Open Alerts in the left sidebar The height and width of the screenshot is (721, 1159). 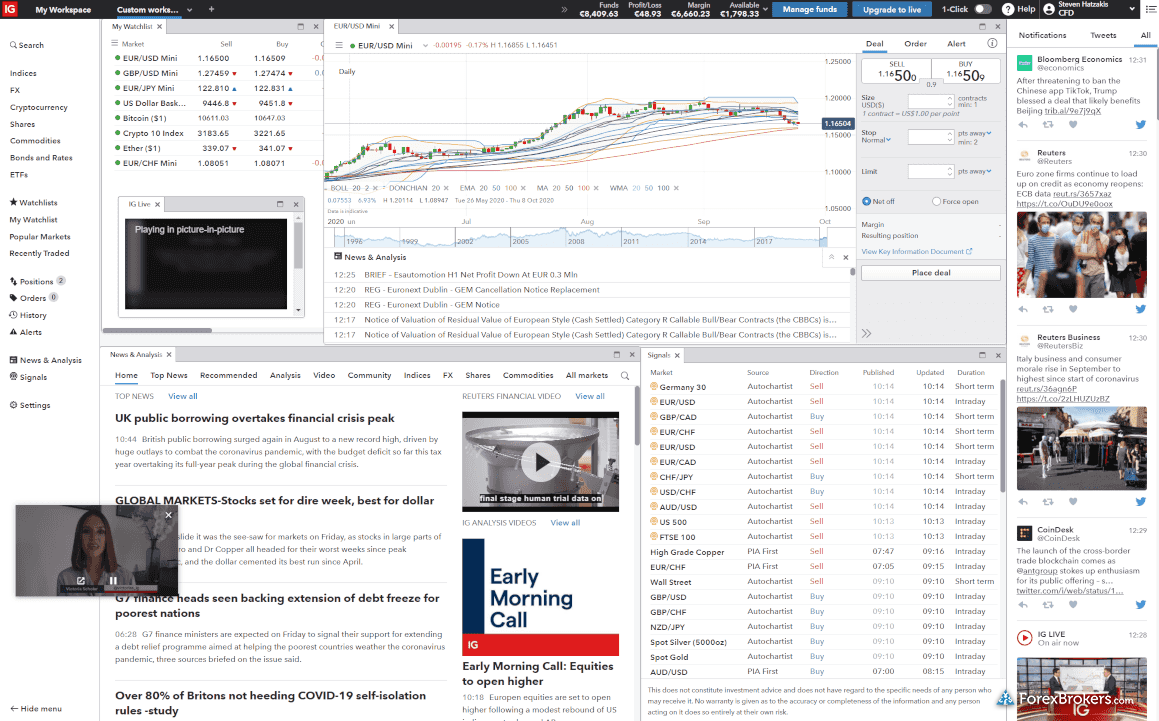coord(26,332)
